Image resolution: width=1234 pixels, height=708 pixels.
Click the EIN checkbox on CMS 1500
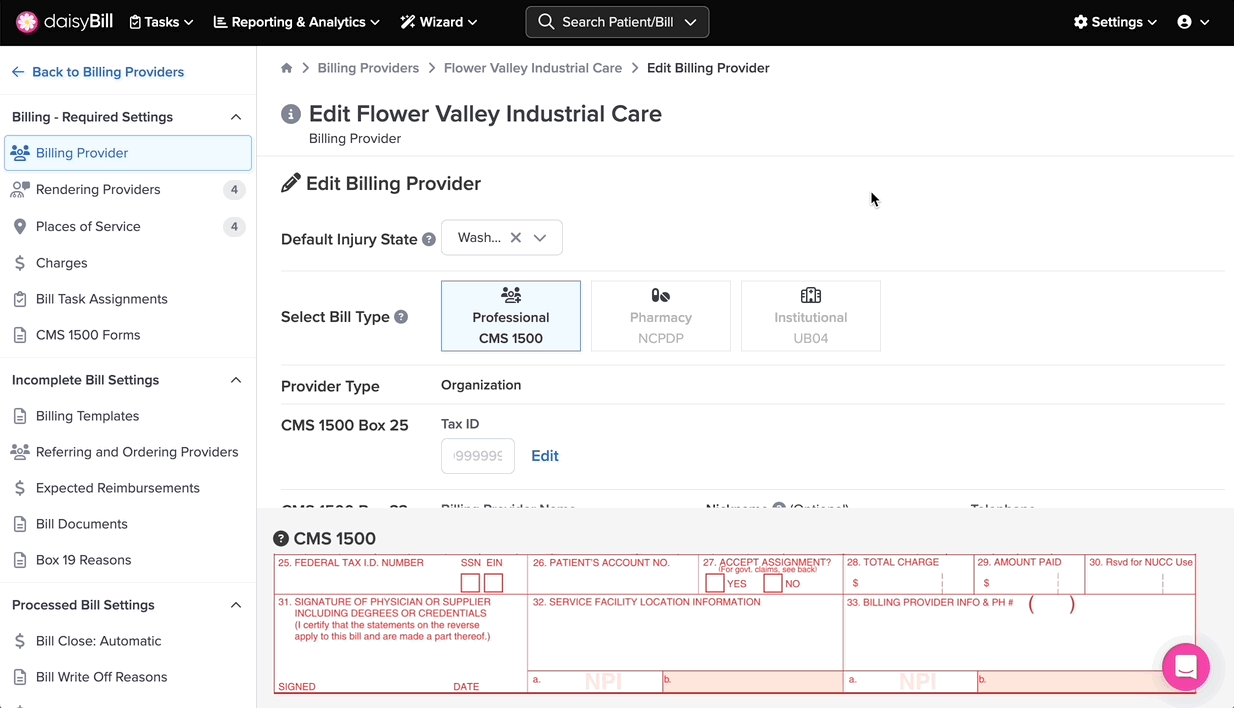(x=493, y=583)
